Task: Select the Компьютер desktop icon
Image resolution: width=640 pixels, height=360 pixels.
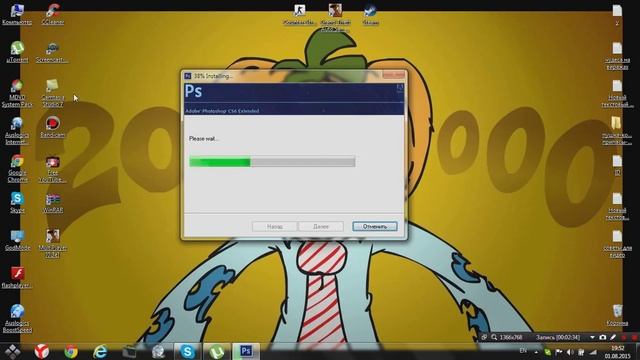Action: (17, 14)
